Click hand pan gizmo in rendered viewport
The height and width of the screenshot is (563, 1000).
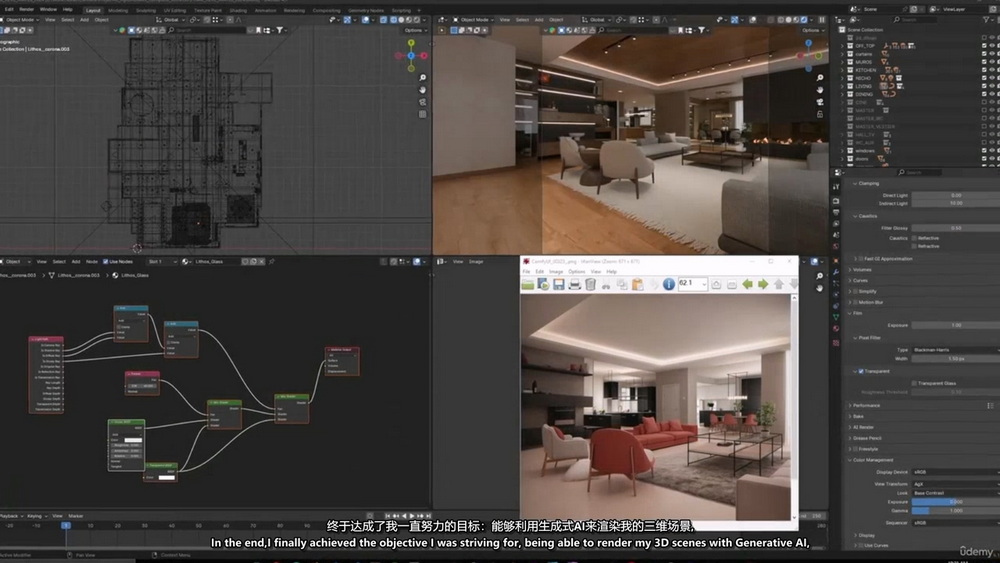[x=820, y=90]
